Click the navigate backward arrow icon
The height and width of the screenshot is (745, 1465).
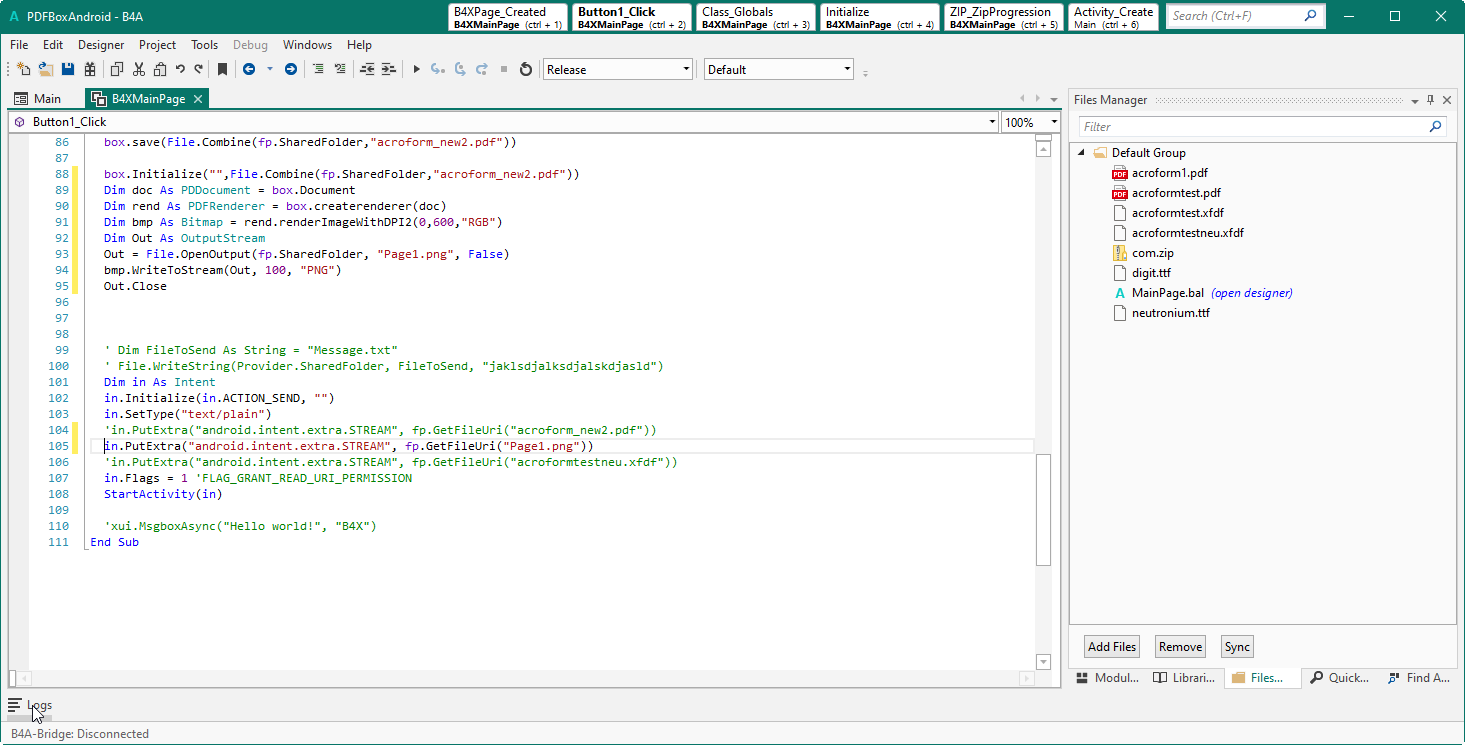pyautogui.click(x=249, y=69)
